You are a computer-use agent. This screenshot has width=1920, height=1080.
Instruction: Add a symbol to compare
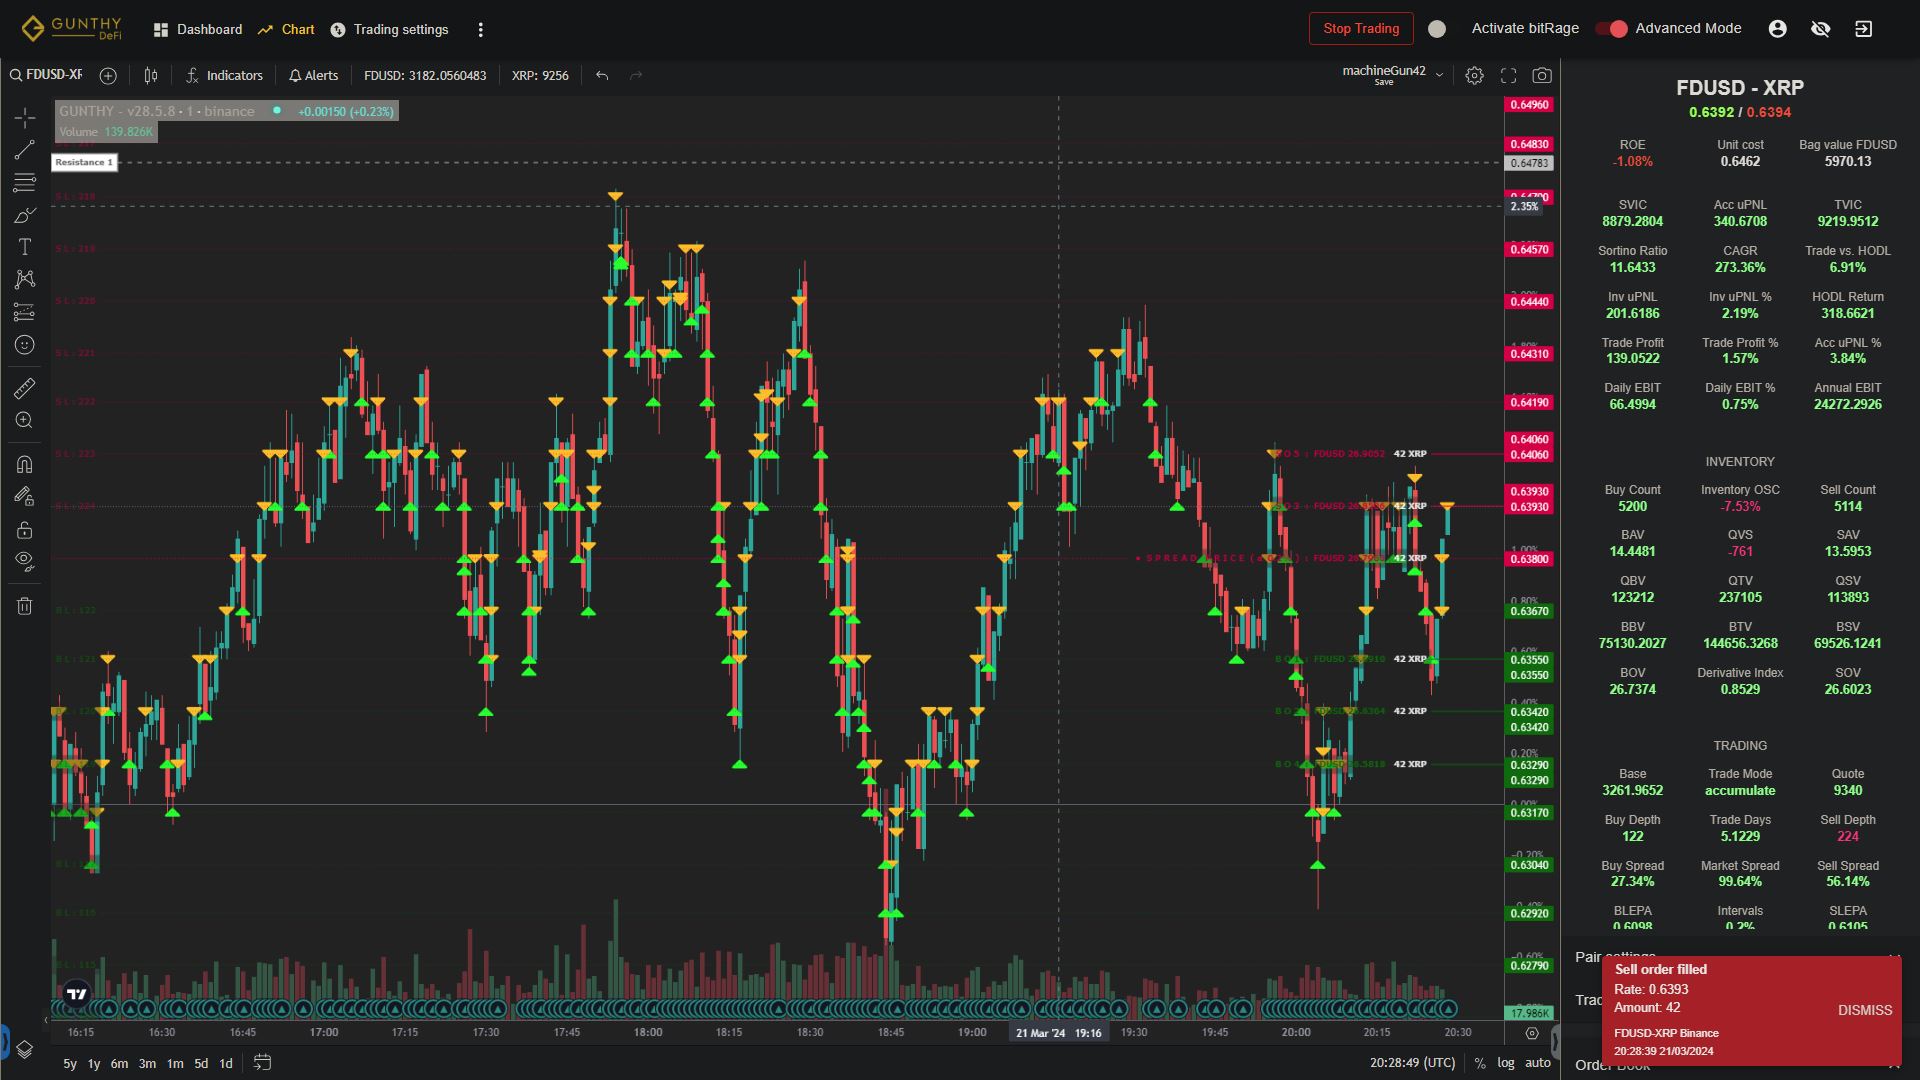click(x=108, y=75)
